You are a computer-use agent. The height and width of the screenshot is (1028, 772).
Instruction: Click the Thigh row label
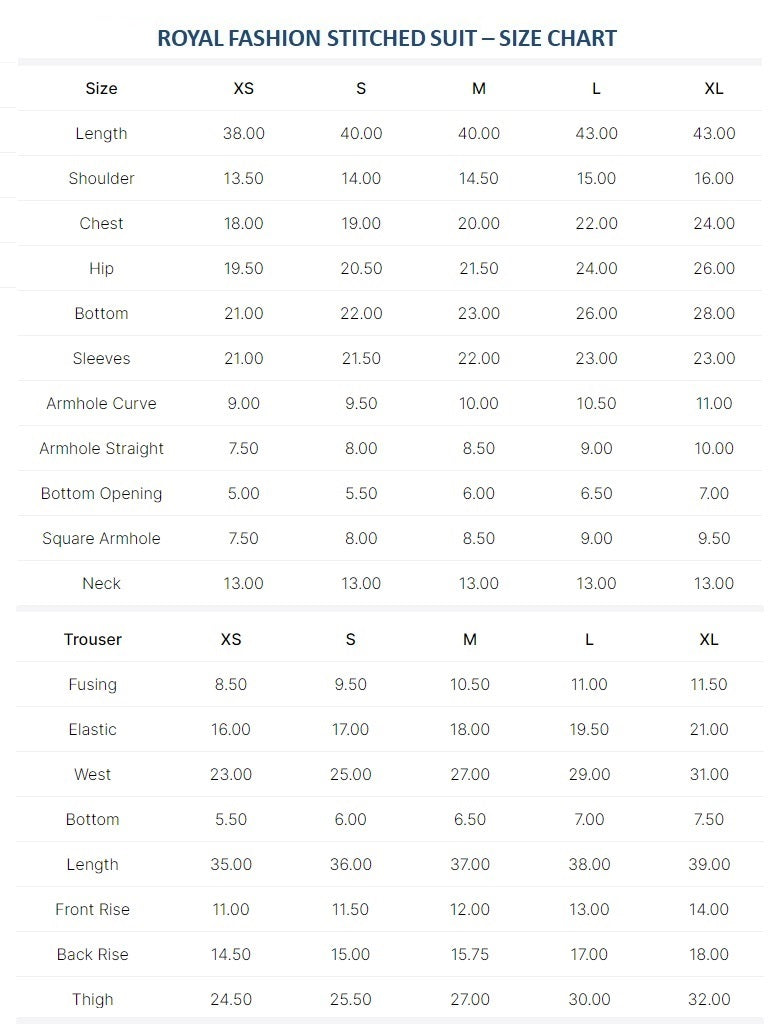(x=92, y=999)
